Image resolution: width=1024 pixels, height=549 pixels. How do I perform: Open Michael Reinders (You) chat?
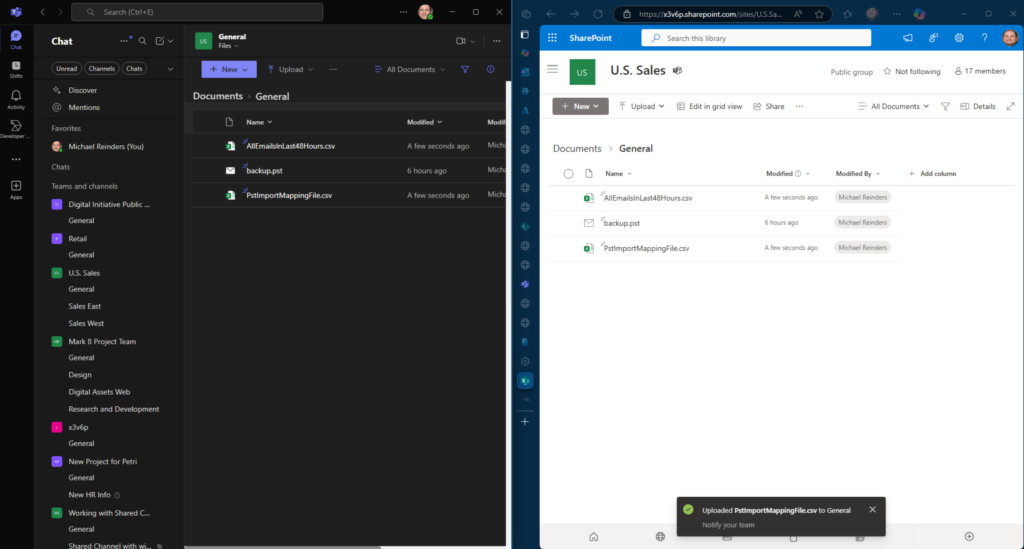pos(106,147)
